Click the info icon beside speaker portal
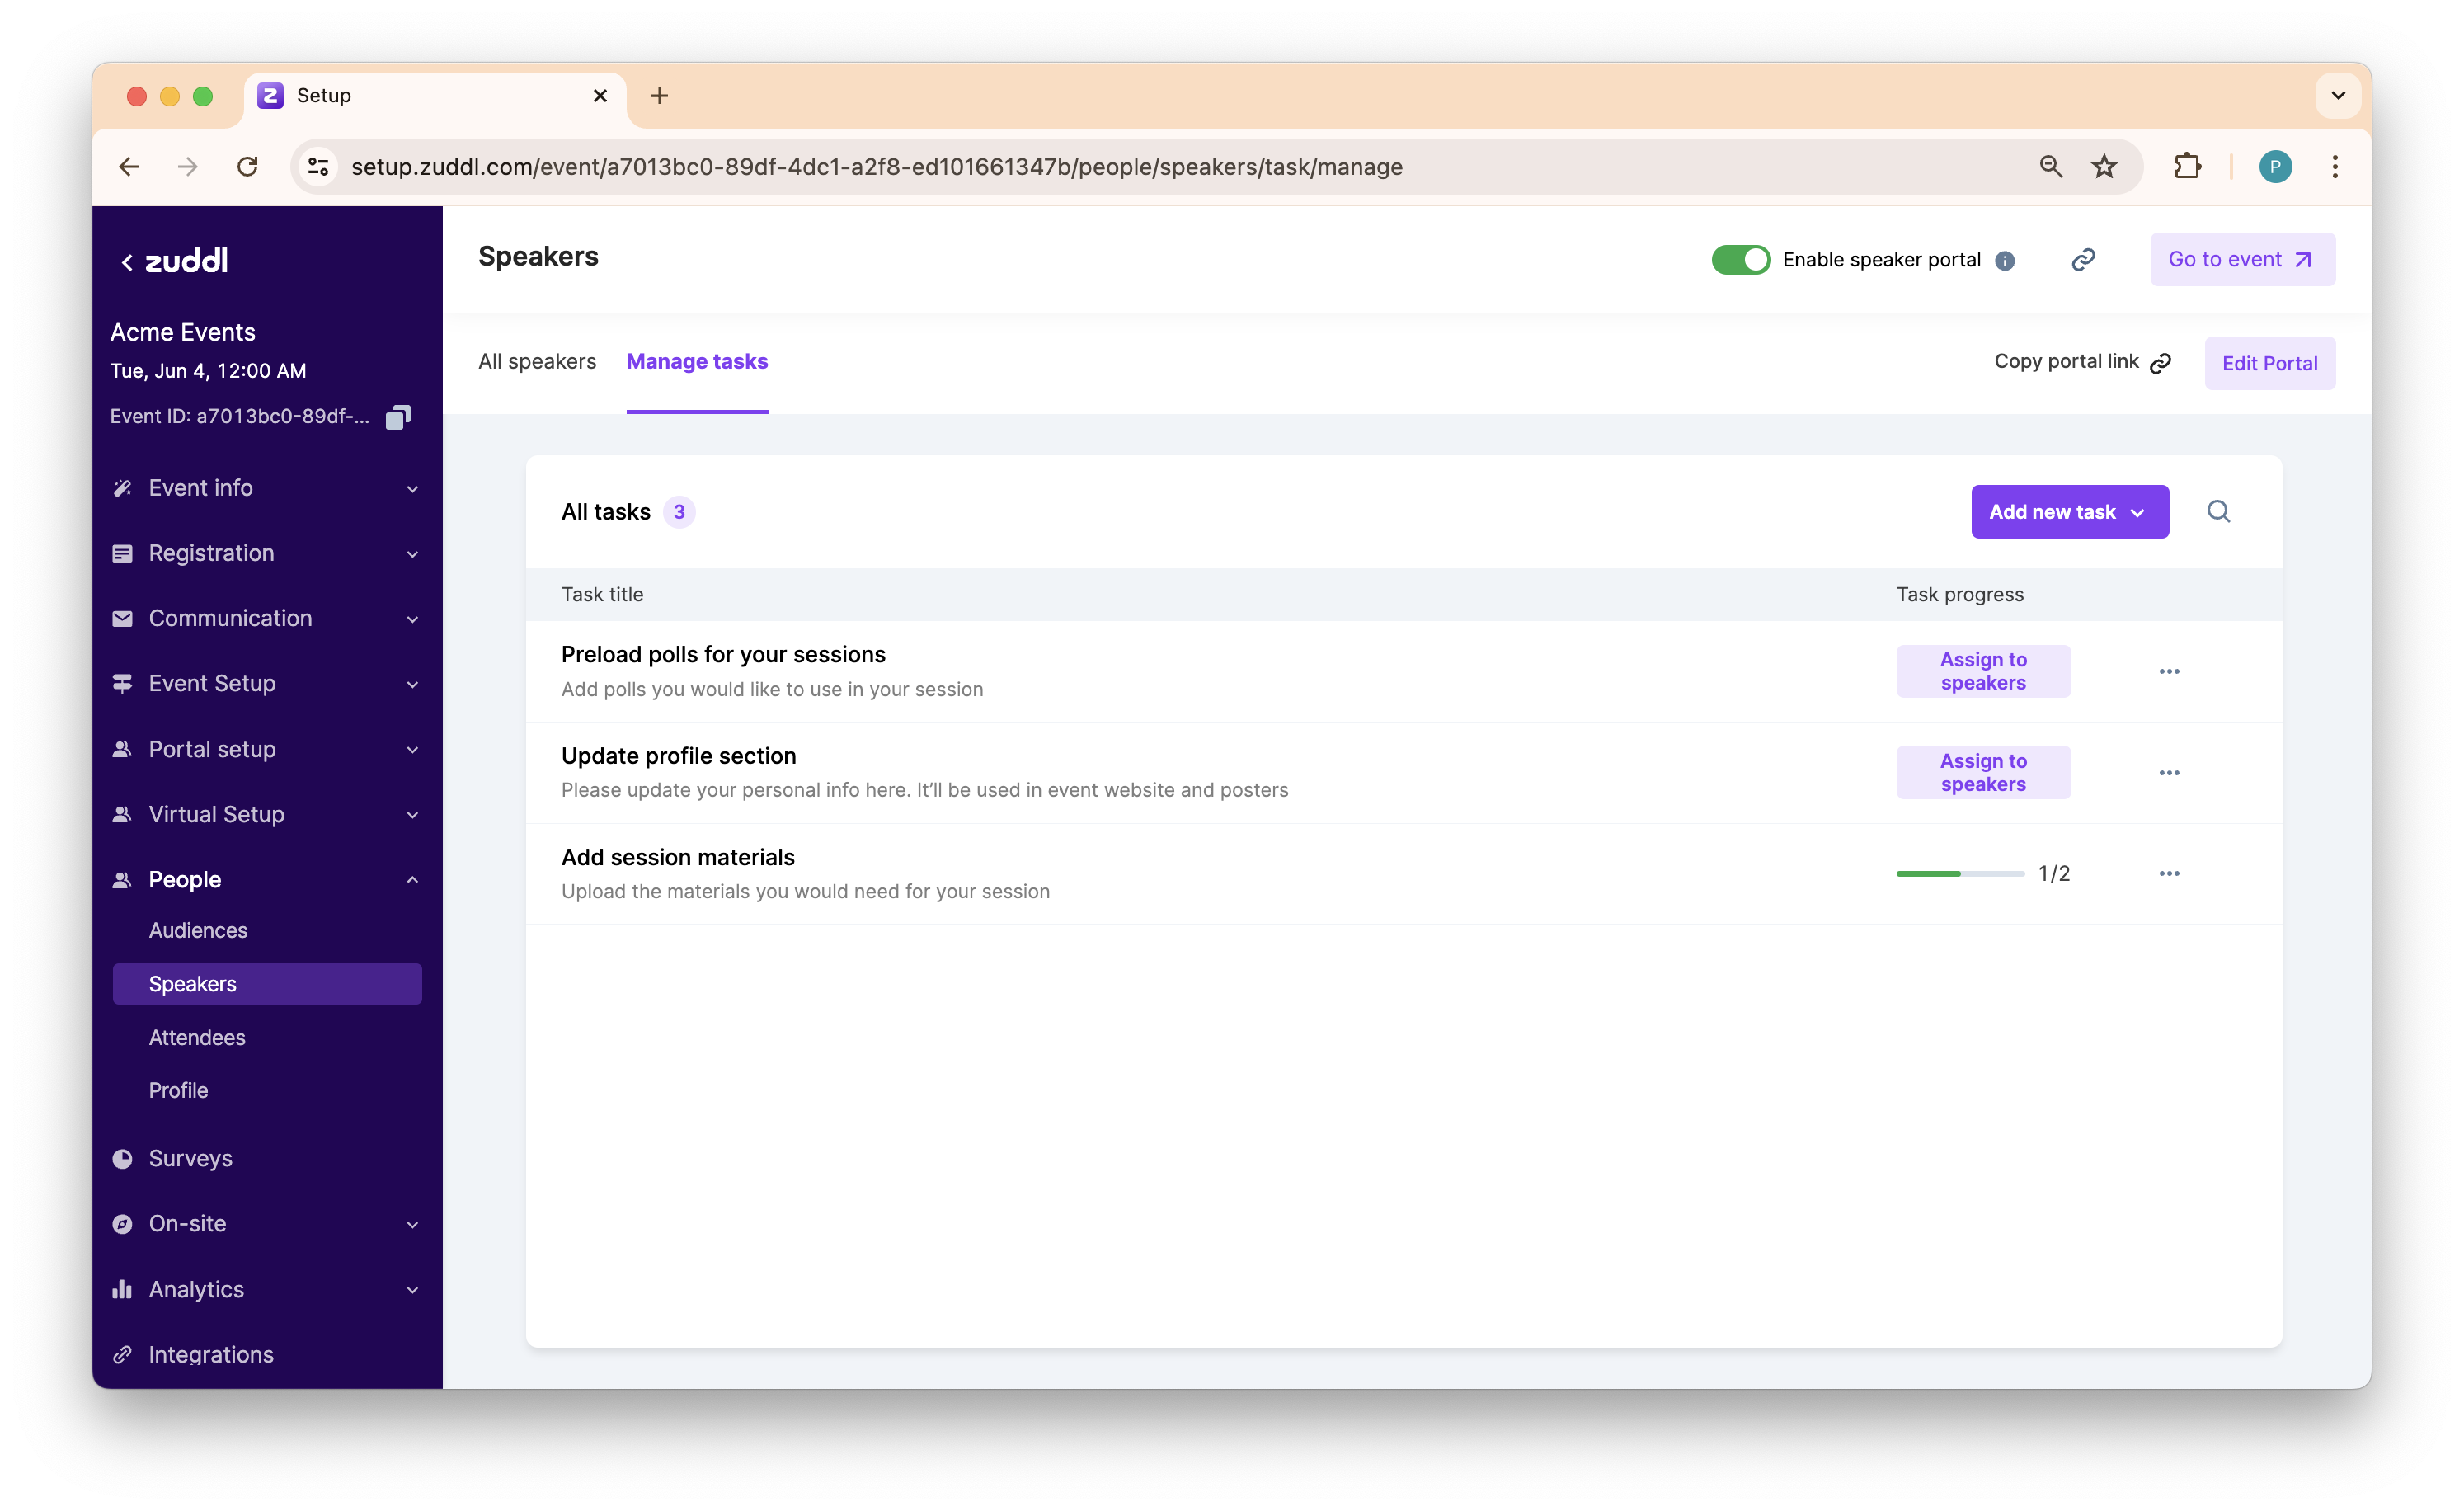The height and width of the screenshot is (1511, 2464). (2004, 261)
